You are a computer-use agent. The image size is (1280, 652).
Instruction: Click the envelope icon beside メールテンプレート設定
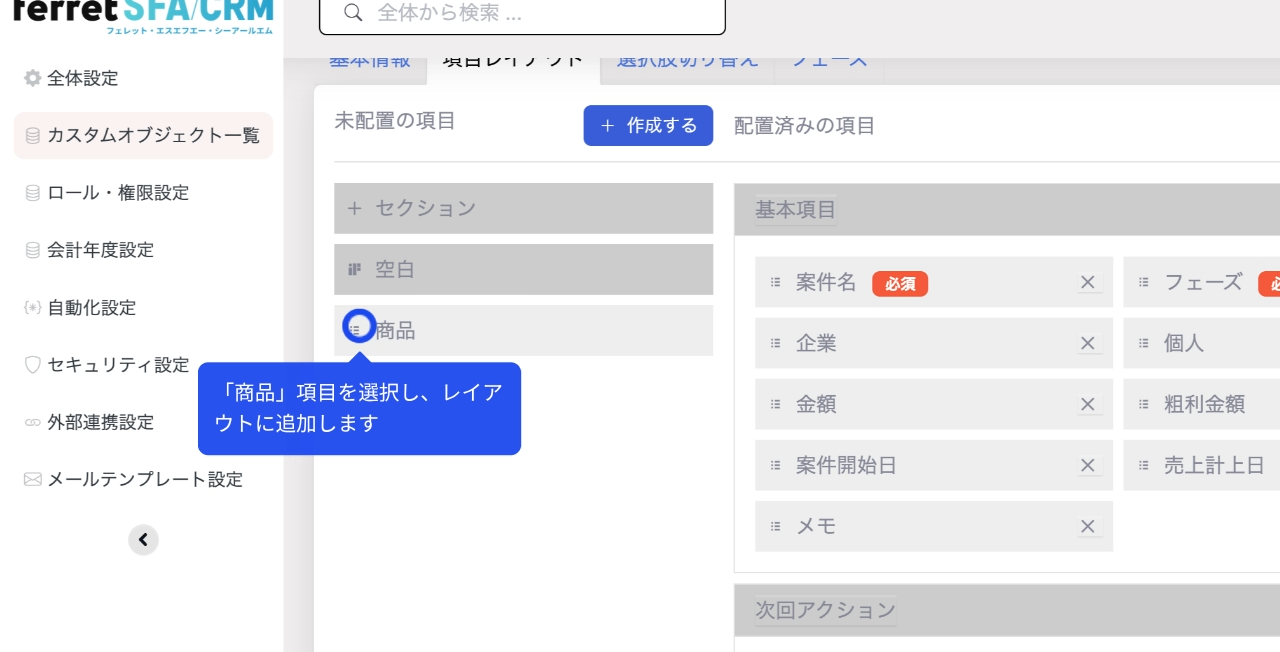coord(33,480)
